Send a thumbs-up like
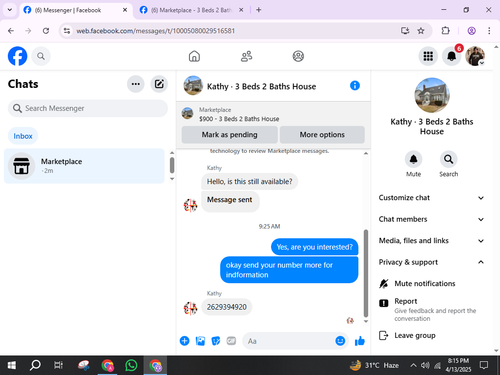500x375 pixels. (x=360, y=341)
